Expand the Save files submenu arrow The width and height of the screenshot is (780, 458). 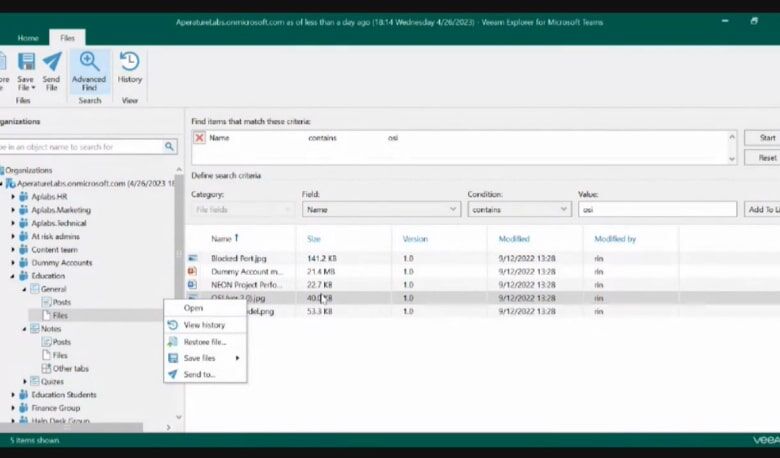pos(237,358)
